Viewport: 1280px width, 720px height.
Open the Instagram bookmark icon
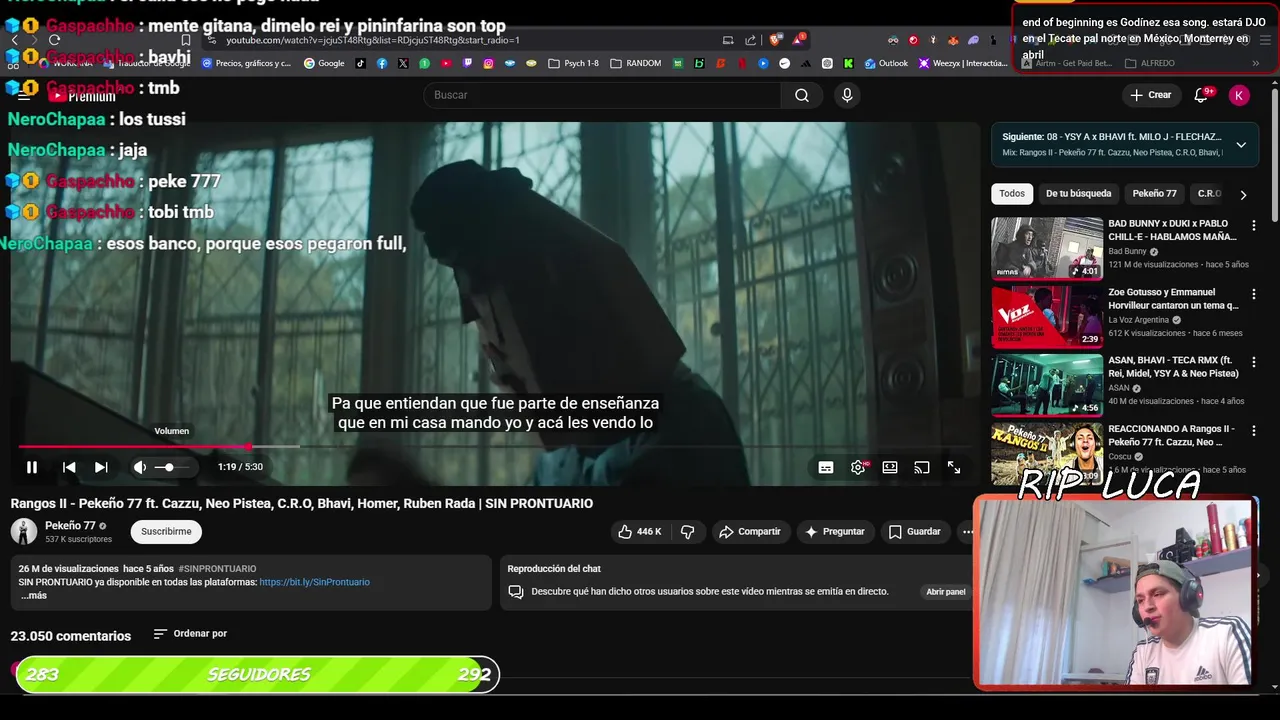click(x=488, y=63)
